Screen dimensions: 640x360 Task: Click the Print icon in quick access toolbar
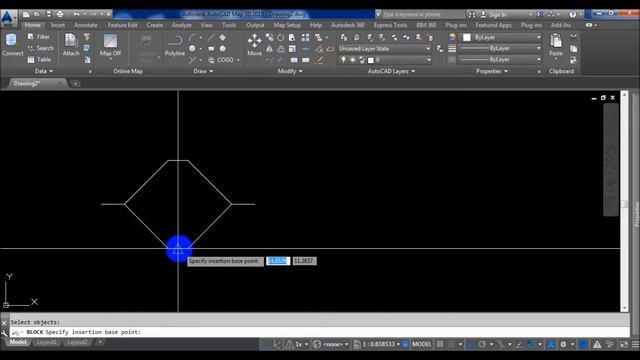point(60,14)
